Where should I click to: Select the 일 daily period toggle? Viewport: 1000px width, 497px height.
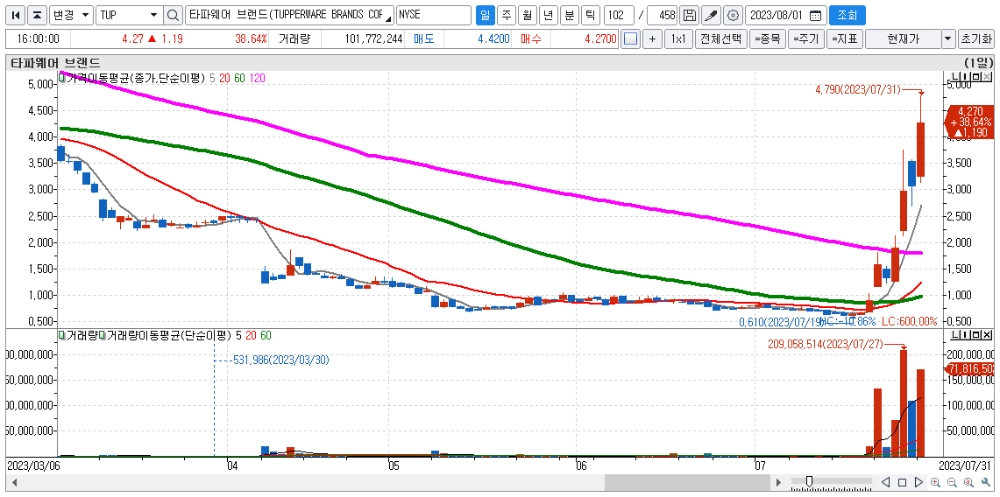tap(485, 15)
